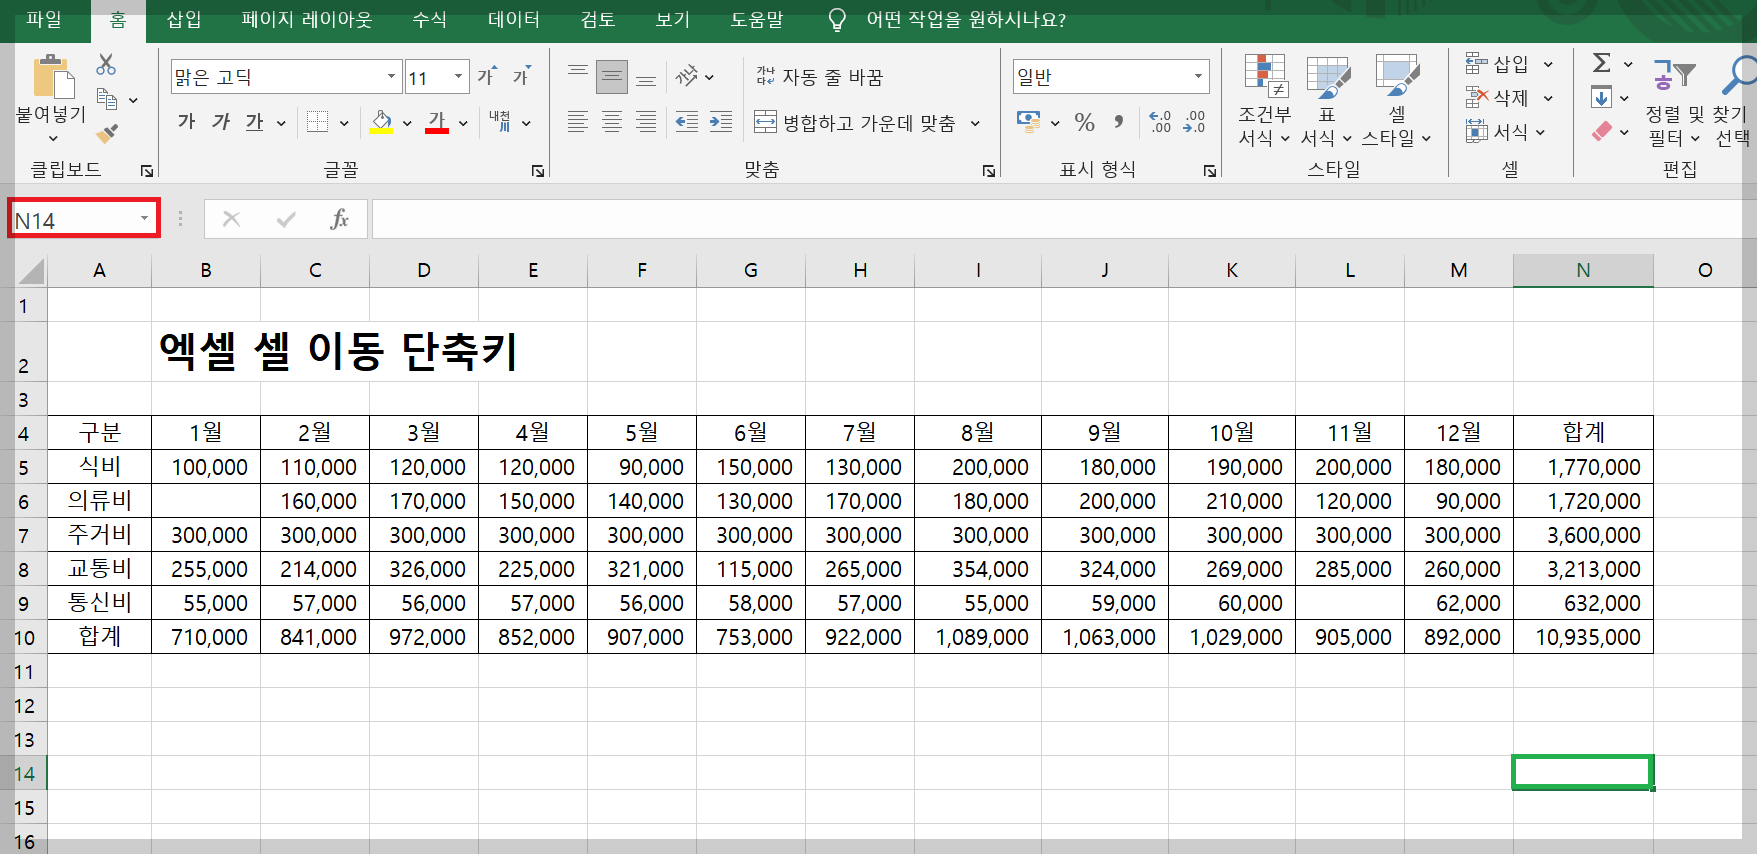The width and height of the screenshot is (1757, 854).
Task: Center cell text horizontally
Action: point(612,122)
